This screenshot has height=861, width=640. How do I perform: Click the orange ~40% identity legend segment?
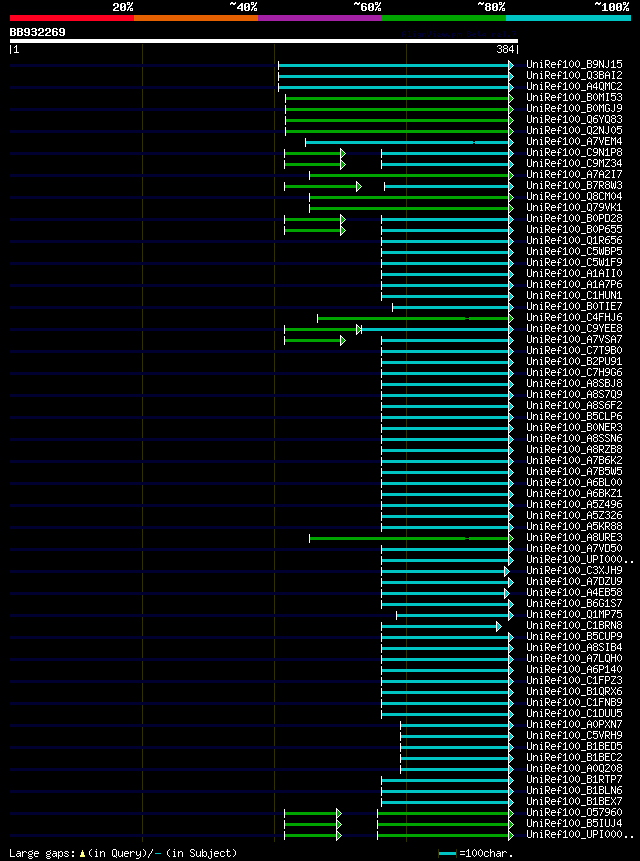[x=196, y=18]
